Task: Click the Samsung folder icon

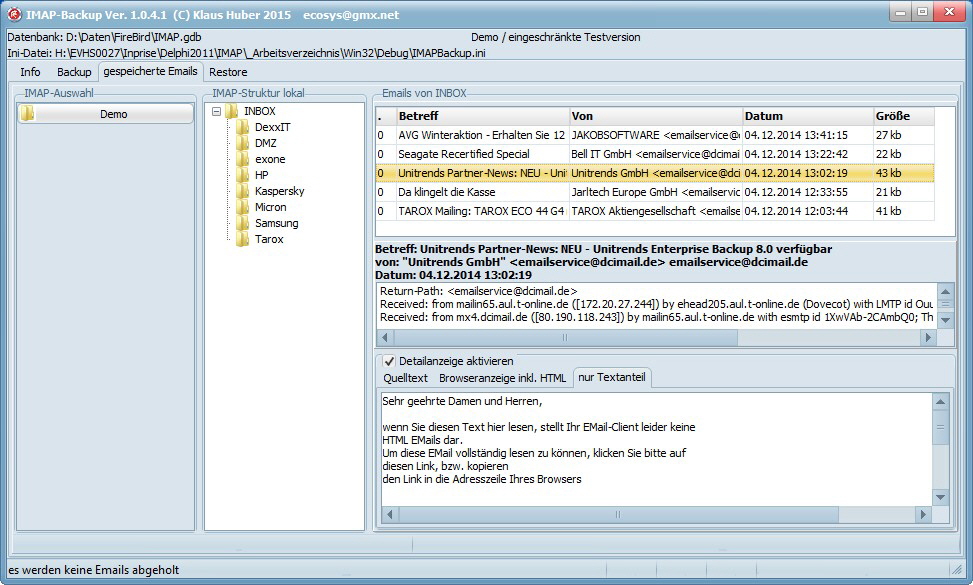Action: point(242,223)
